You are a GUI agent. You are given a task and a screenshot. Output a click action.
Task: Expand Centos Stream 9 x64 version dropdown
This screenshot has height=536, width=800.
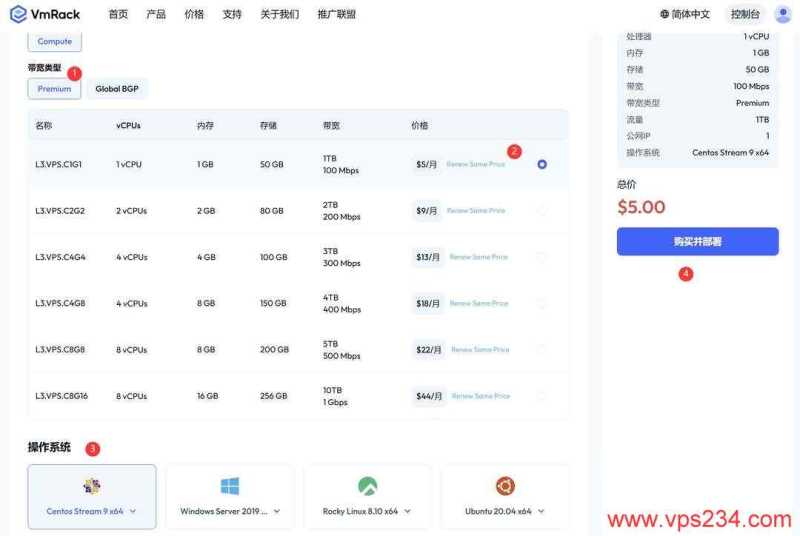pyautogui.click(x=133, y=511)
